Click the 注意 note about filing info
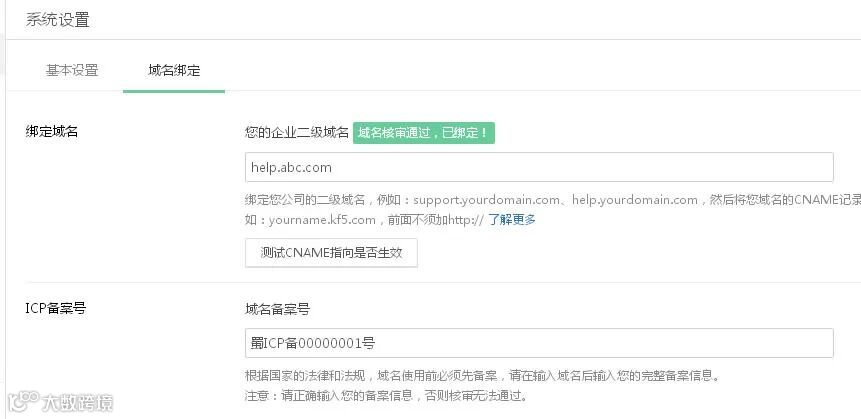This screenshot has width=861, height=419. tap(386, 395)
